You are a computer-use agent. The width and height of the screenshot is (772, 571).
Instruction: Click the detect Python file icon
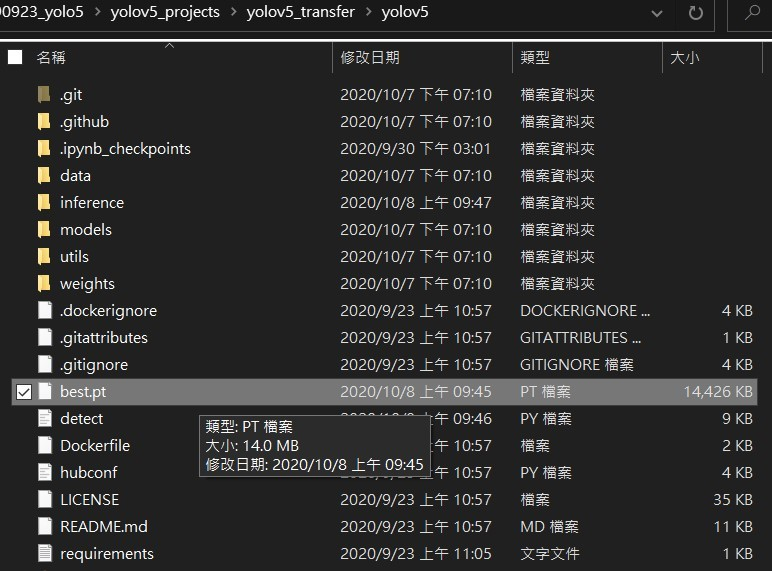[x=45, y=418]
